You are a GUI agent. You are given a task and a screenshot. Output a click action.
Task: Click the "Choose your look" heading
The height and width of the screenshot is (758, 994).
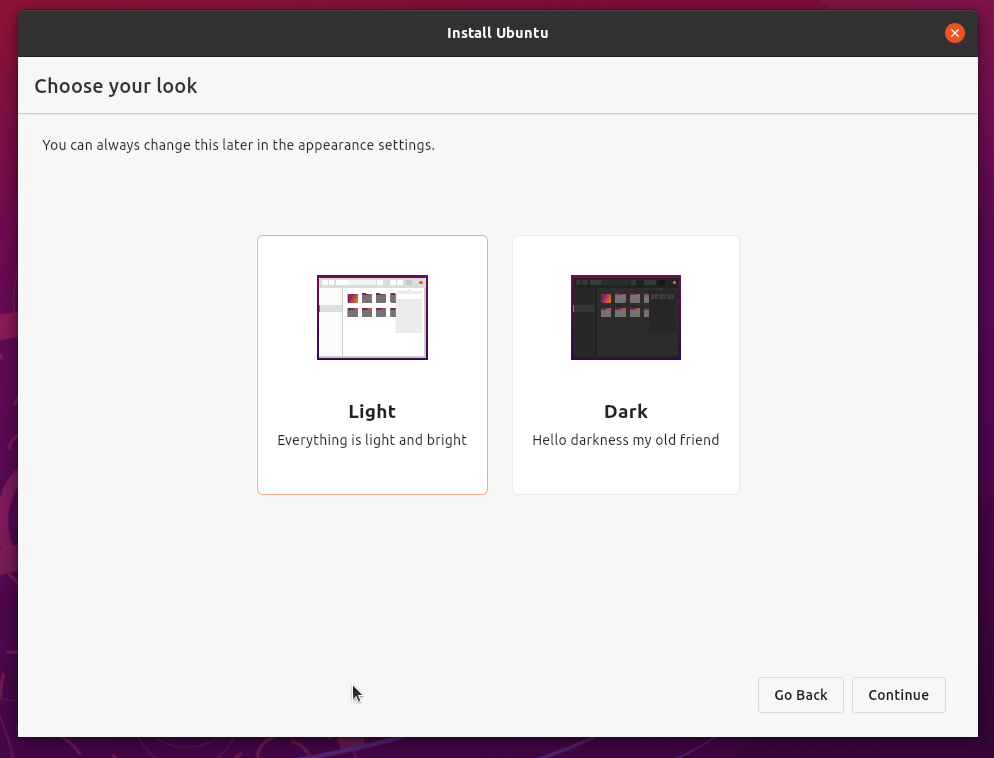[x=115, y=86]
